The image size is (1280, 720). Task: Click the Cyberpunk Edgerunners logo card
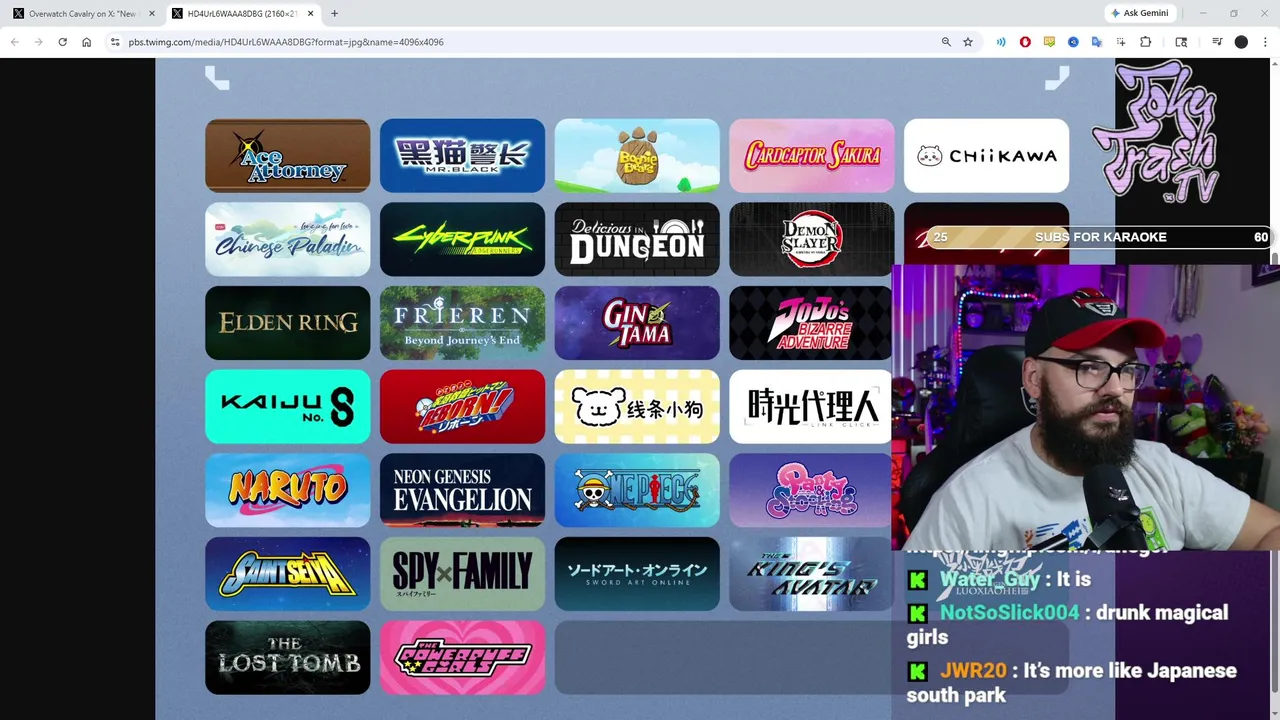coord(462,239)
